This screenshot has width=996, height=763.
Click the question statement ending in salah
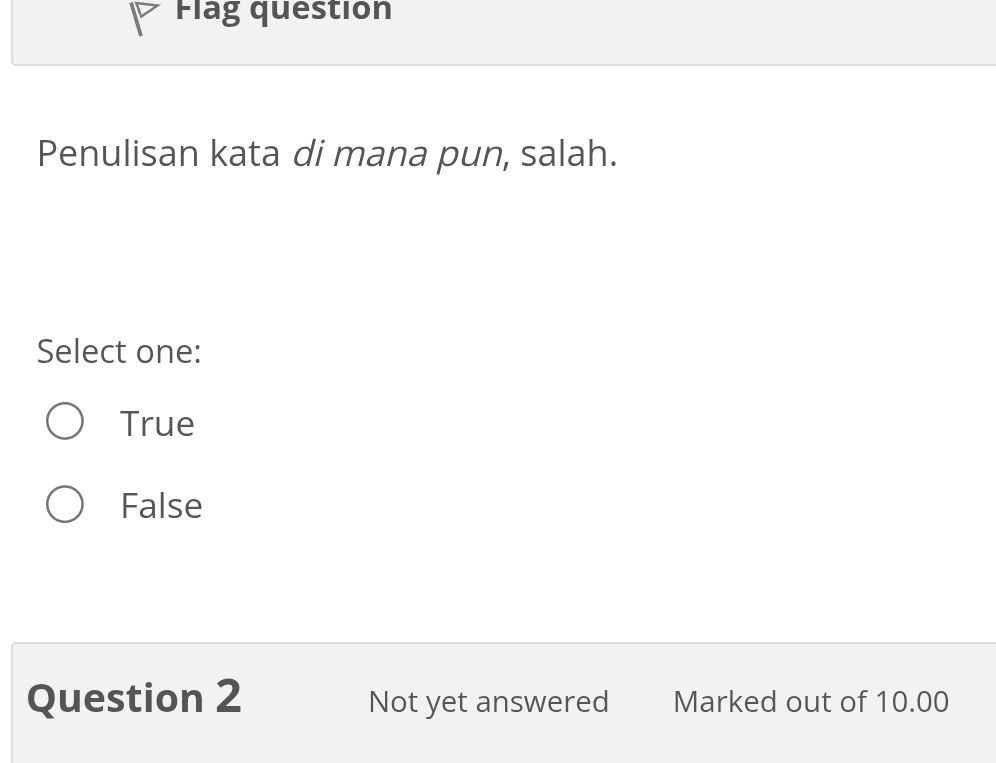(327, 153)
